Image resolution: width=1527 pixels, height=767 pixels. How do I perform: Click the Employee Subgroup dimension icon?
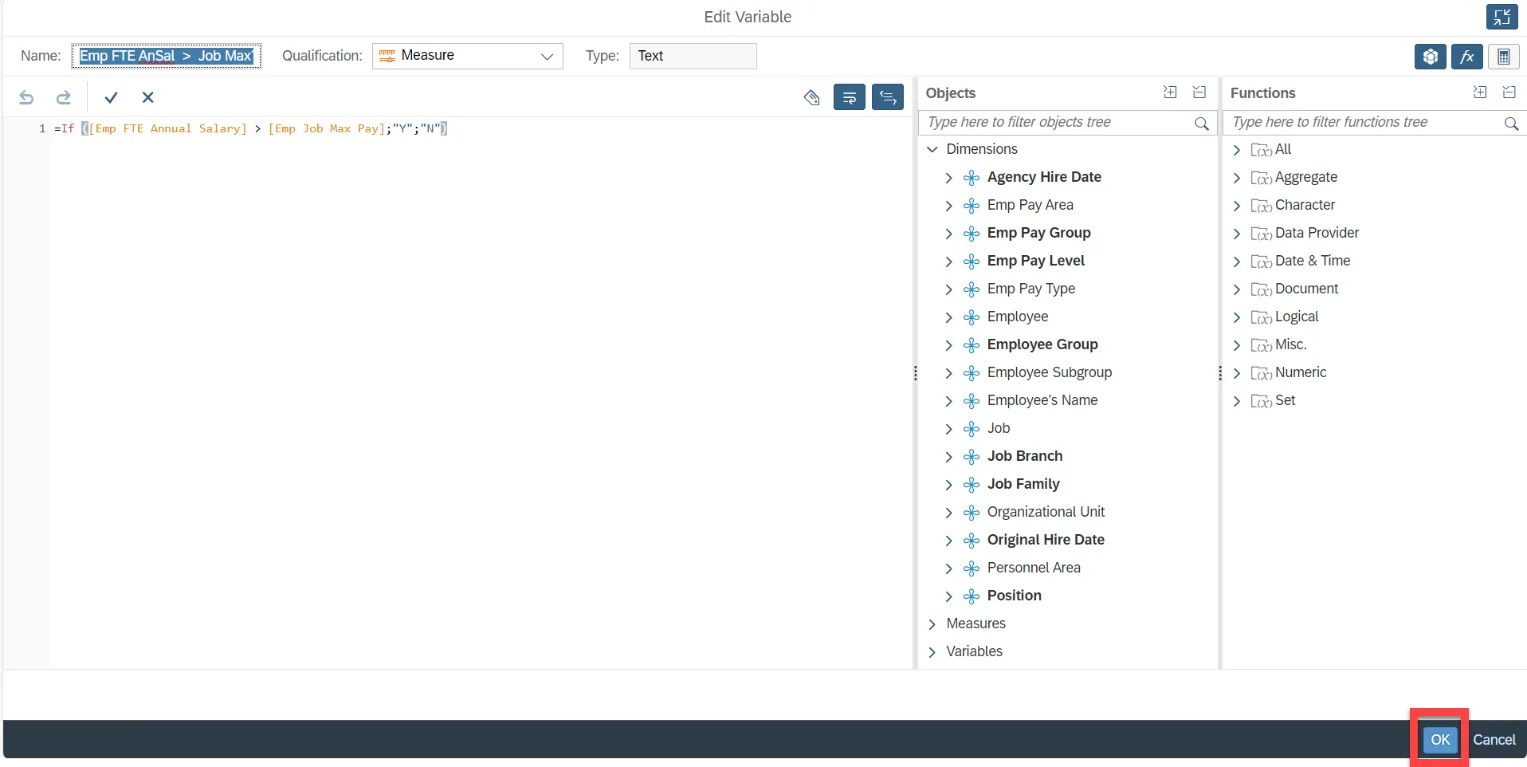[x=970, y=373]
